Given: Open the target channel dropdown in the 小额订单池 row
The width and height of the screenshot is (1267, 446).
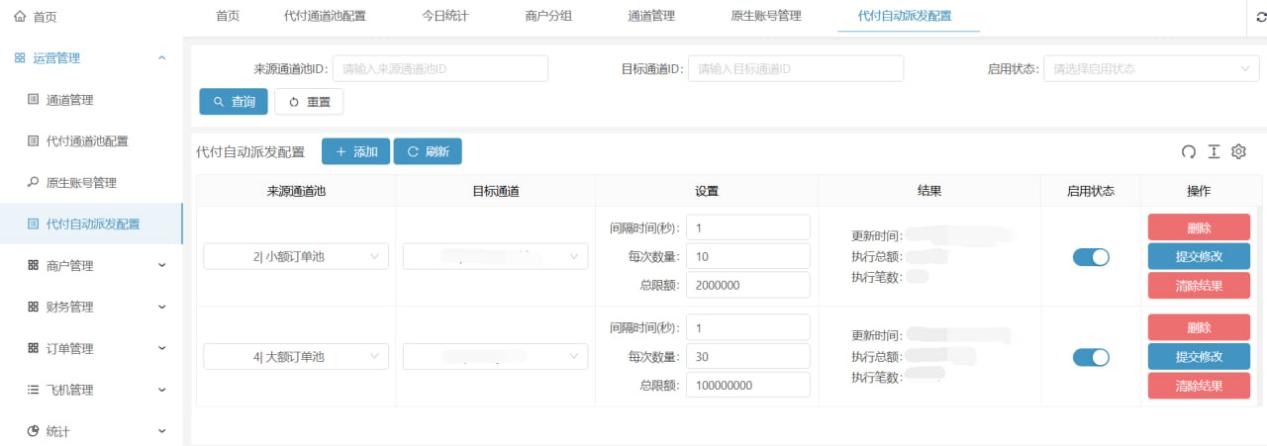Looking at the screenshot, I should coord(495,257).
